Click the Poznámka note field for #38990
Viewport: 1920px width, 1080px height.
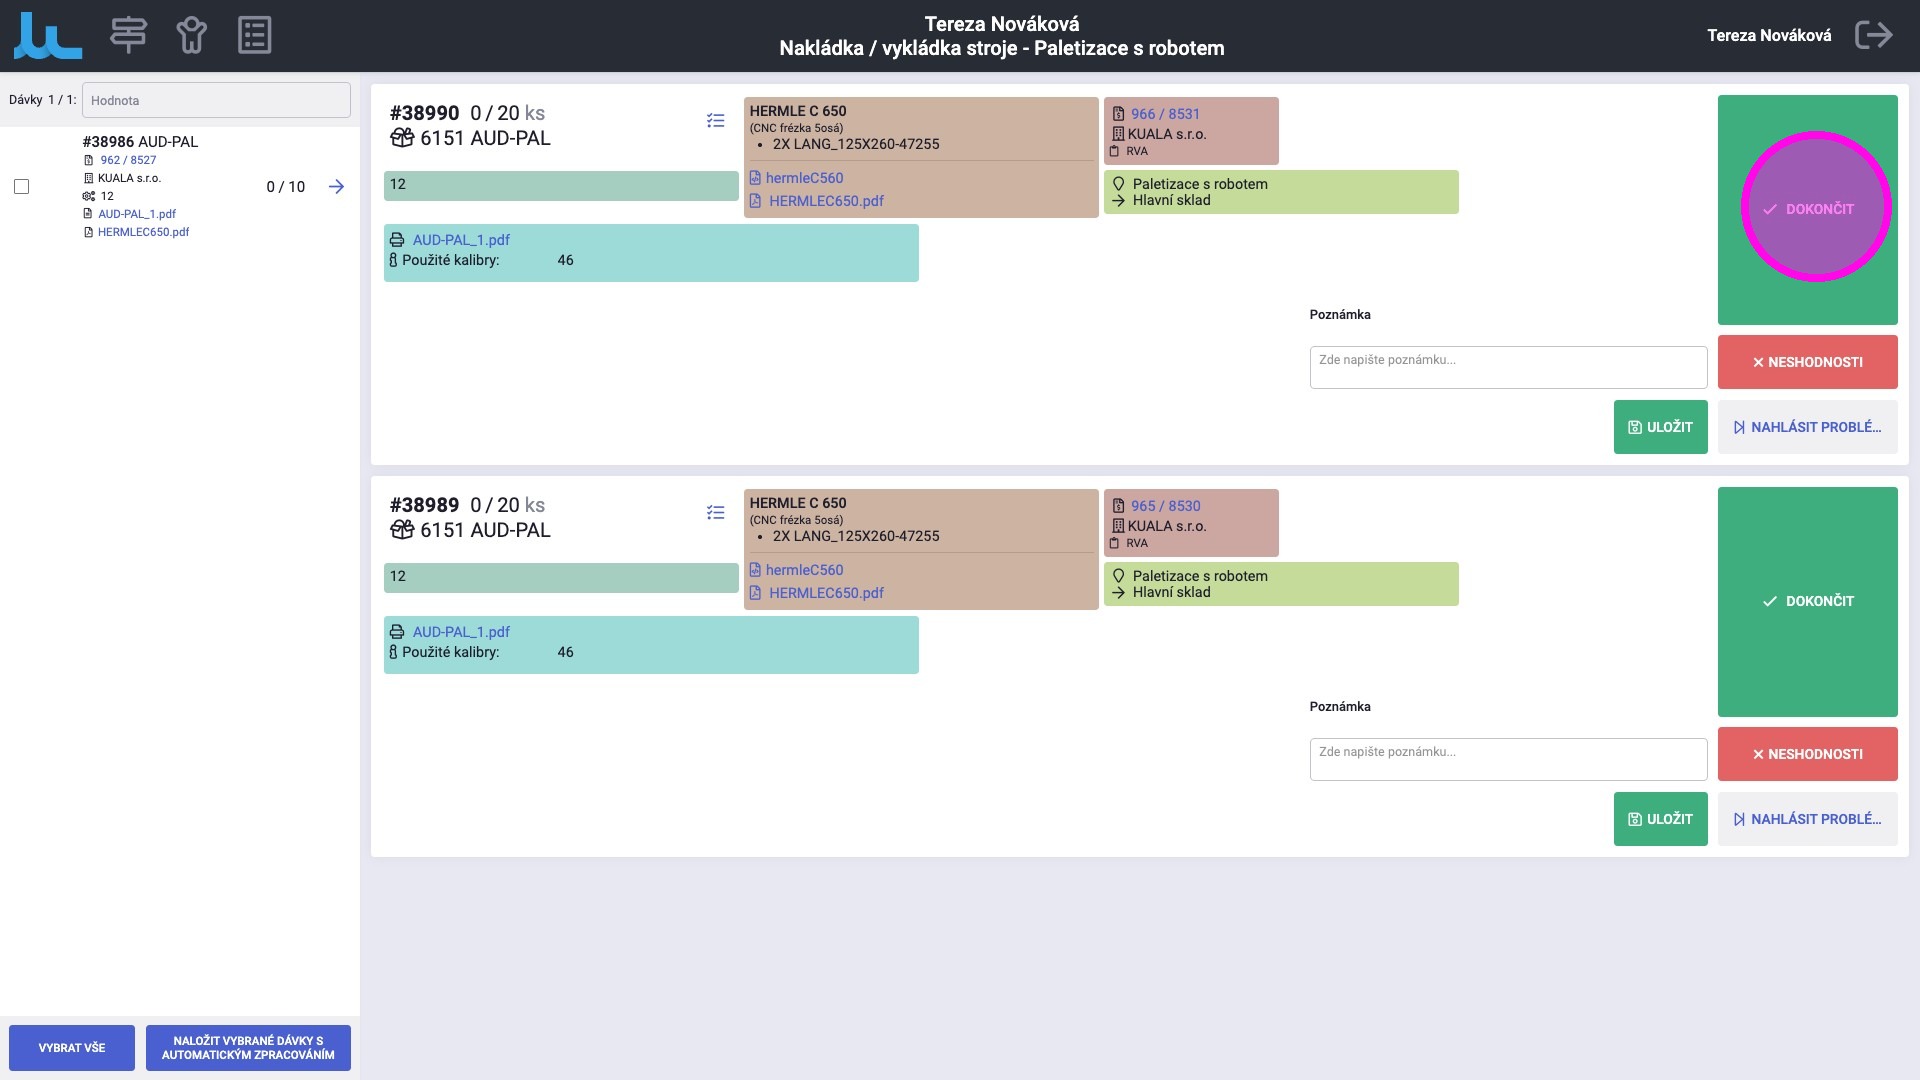[1507, 367]
